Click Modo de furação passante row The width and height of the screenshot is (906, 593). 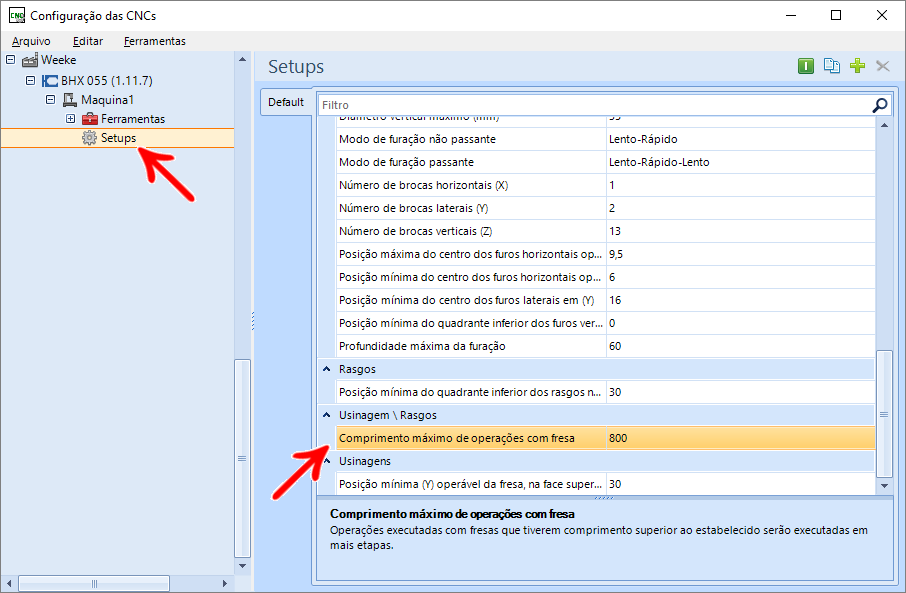[606, 162]
